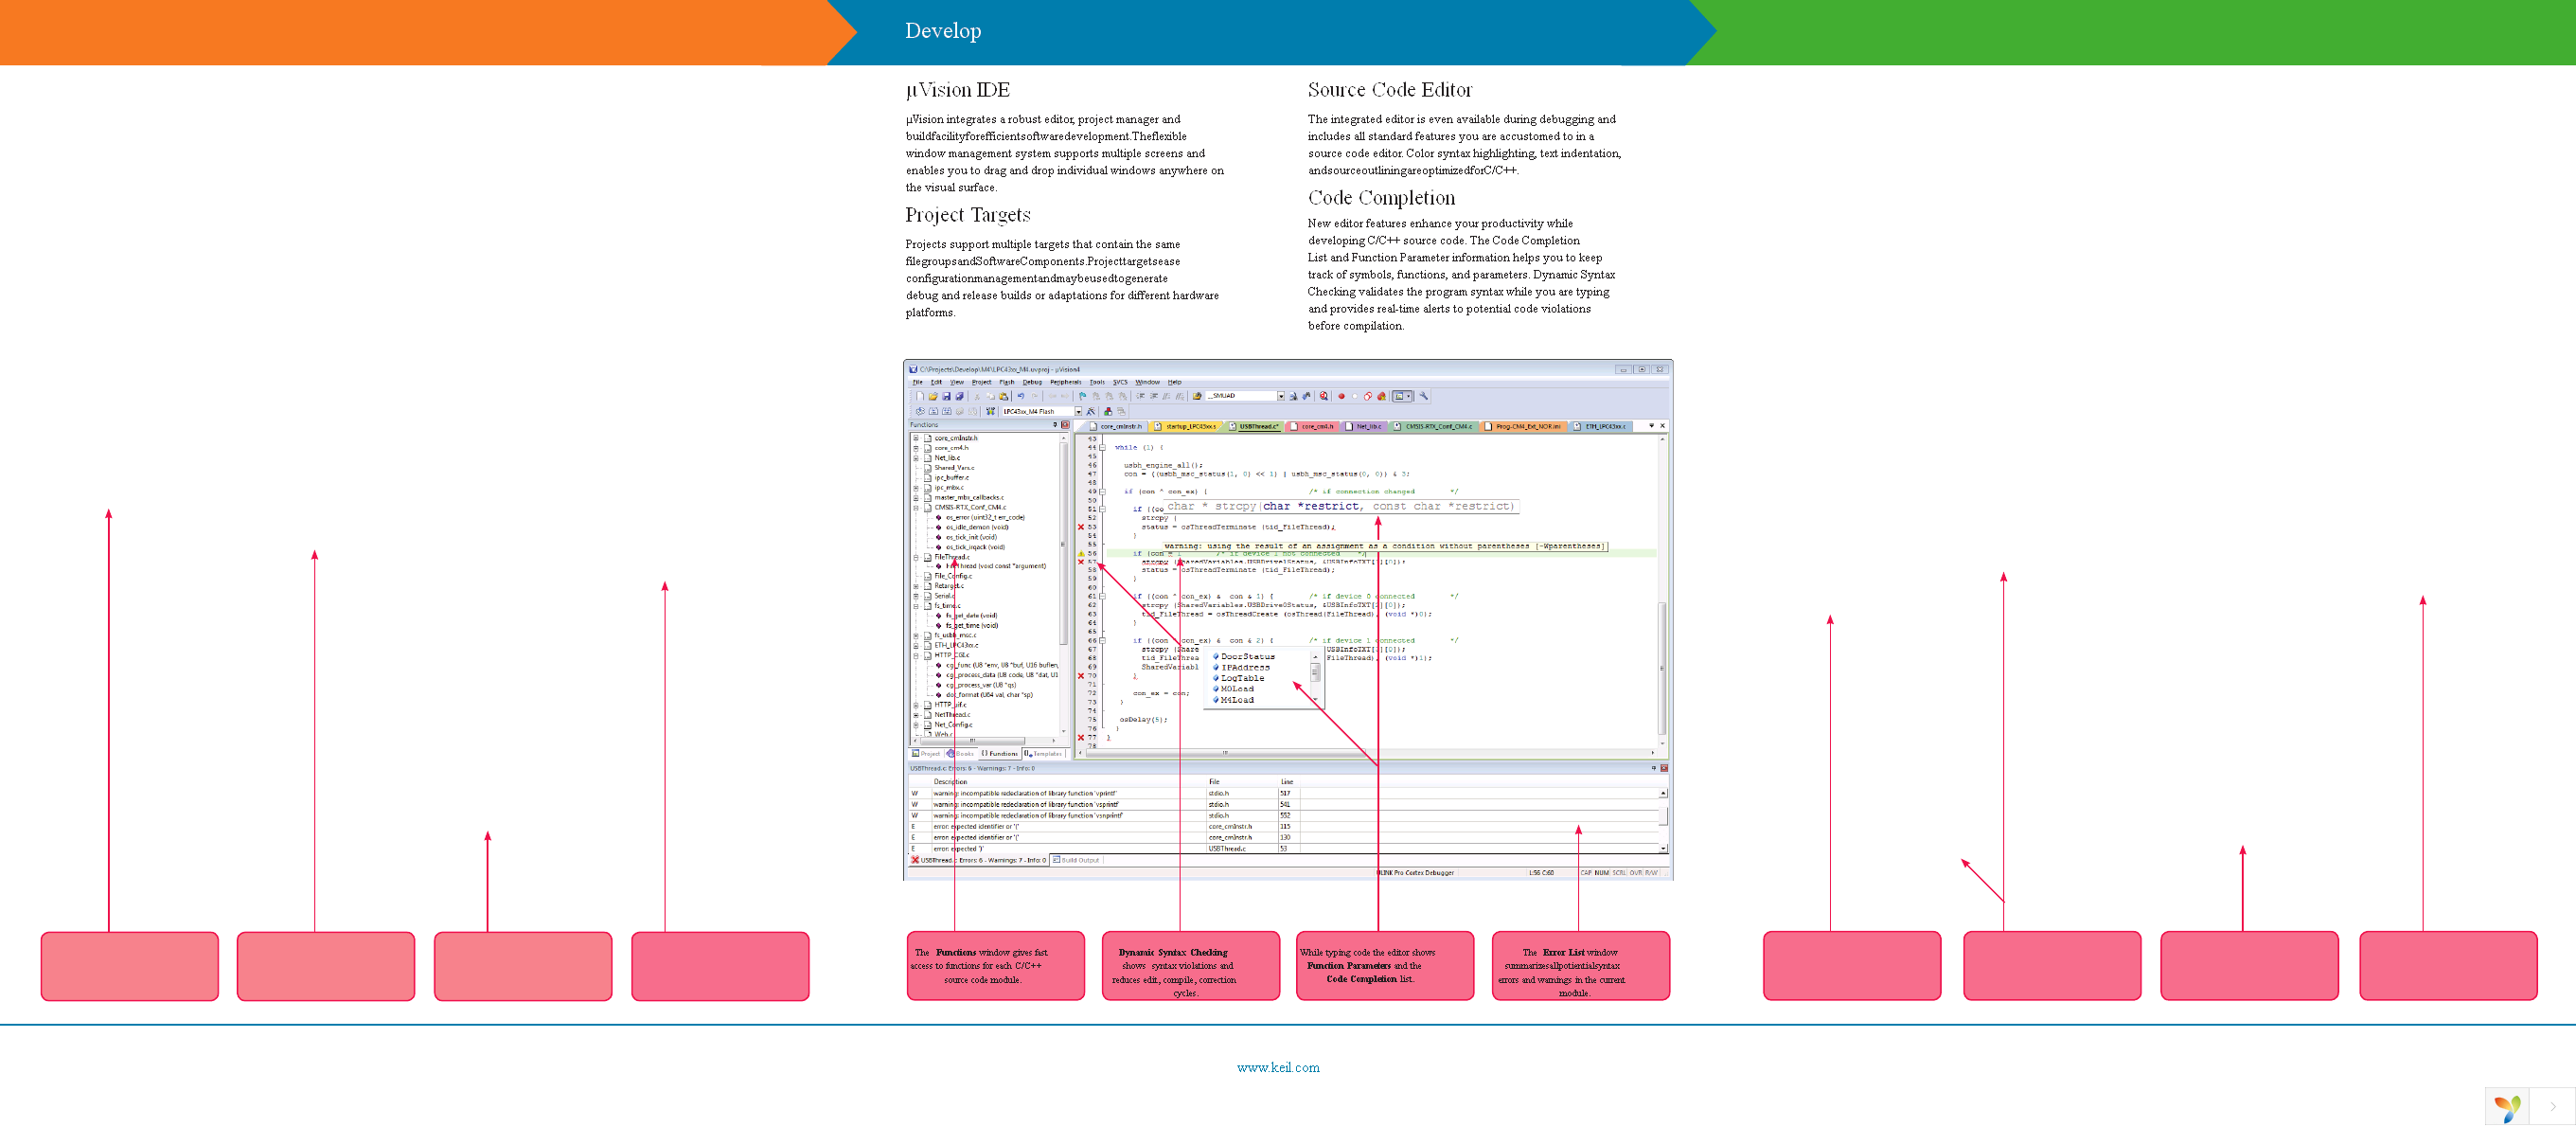The height and width of the screenshot is (1127, 2576).
Task: Pin the Functions panel with the pin icon
Action: pos(1056,425)
